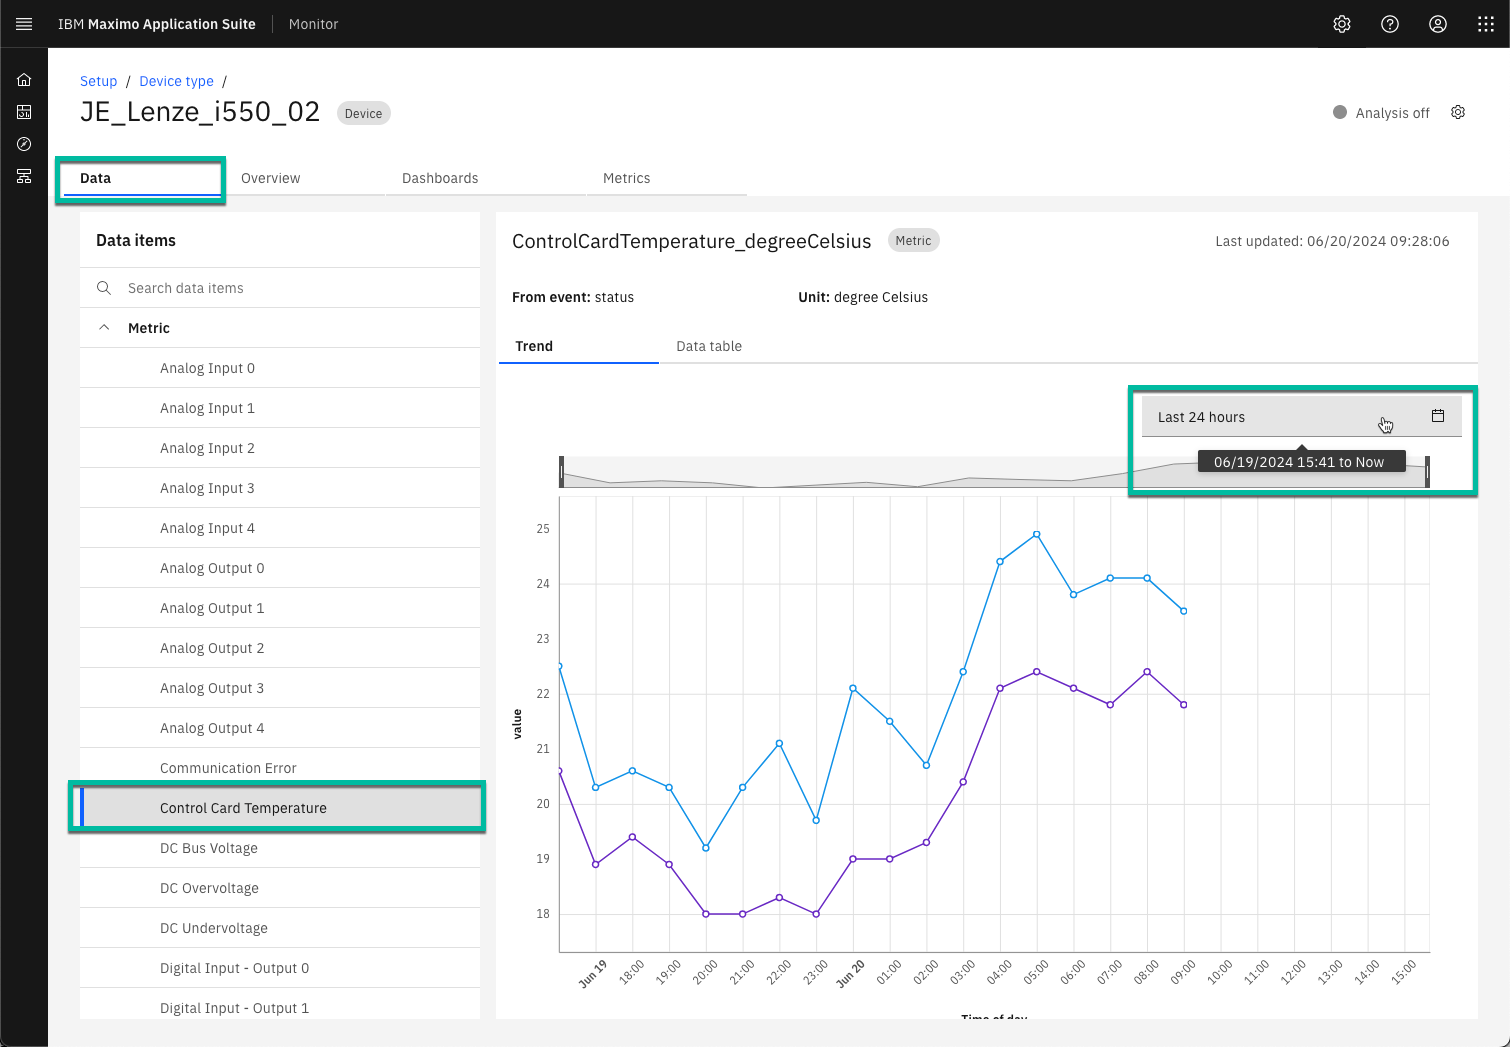The image size is (1510, 1047).
Task: Select Analog Input 0
Action: click(280, 368)
